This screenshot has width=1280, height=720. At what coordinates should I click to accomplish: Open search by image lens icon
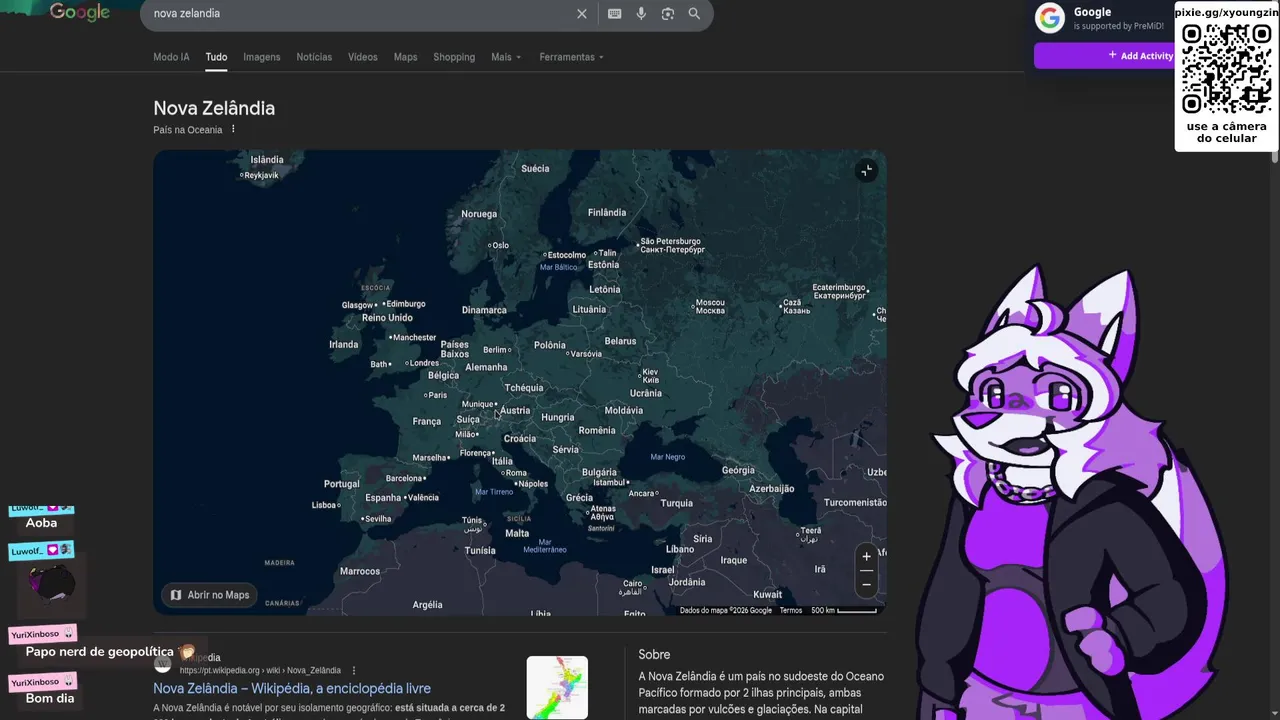tap(667, 14)
